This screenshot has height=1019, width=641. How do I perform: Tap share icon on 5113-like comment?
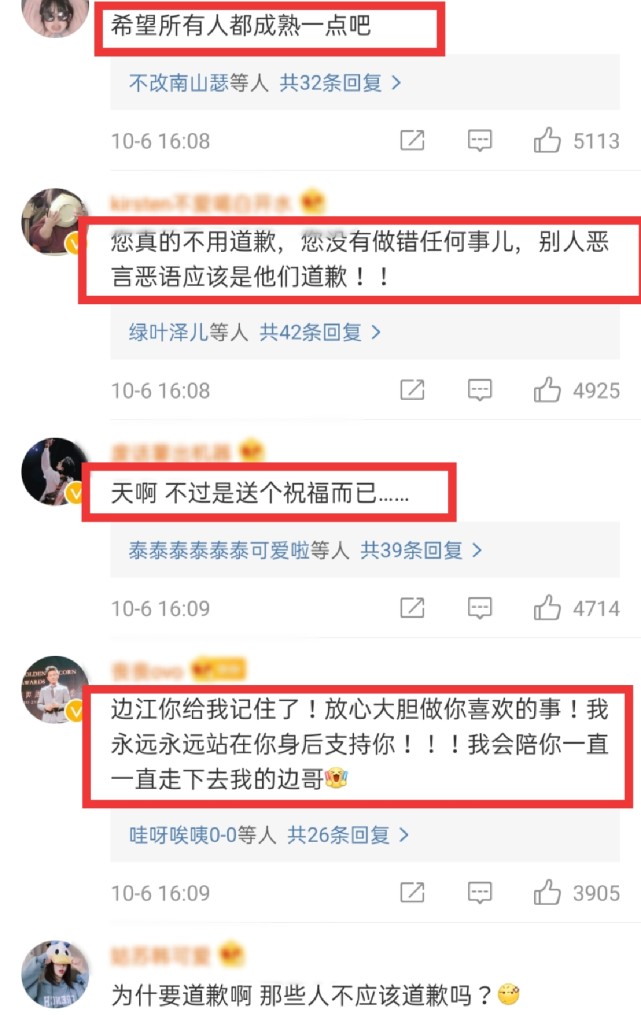point(412,140)
